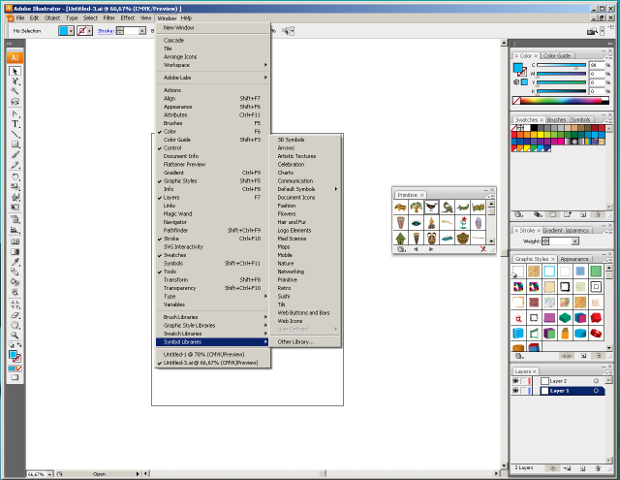Load next symbol library arrow in Primitive panel
Image resolution: width=620 pixels, height=480 pixels.
(x=431, y=249)
